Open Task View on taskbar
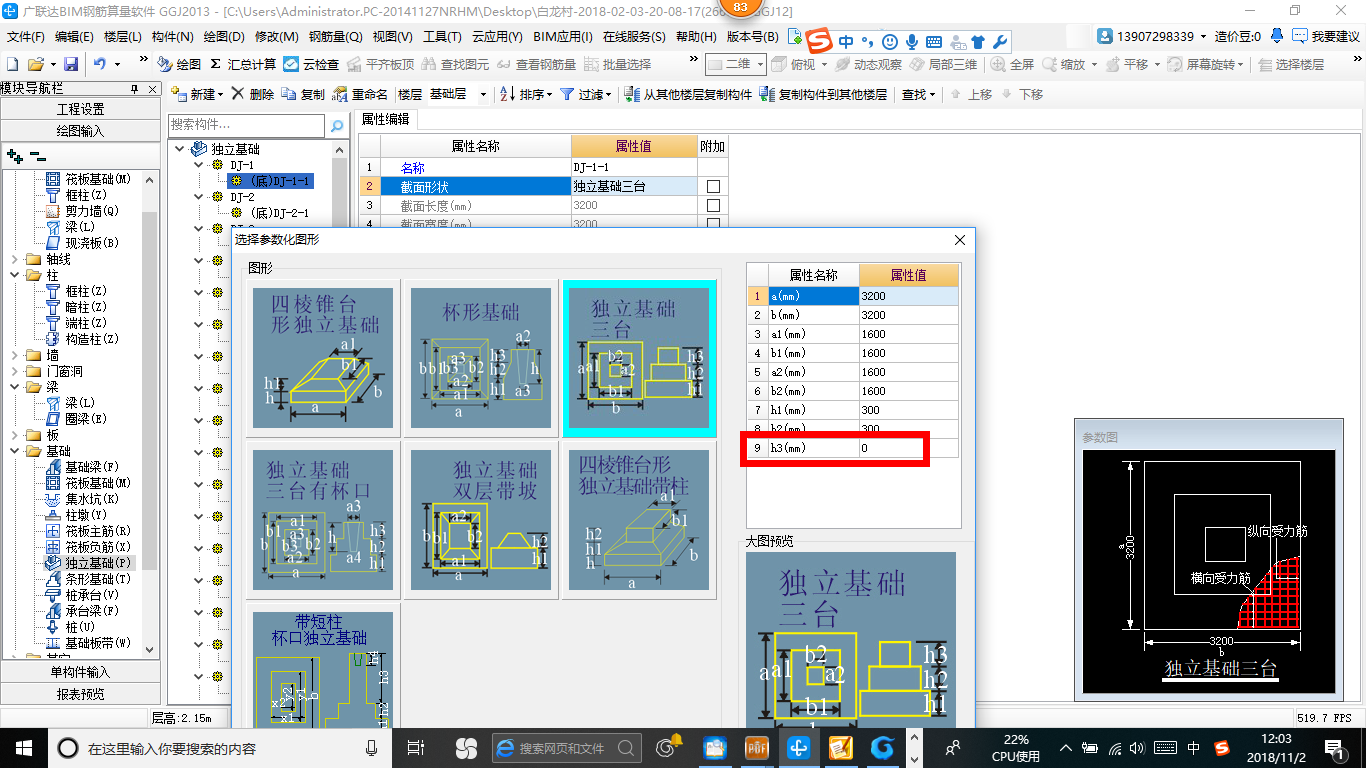The width and height of the screenshot is (1366, 768). click(417, 747)
